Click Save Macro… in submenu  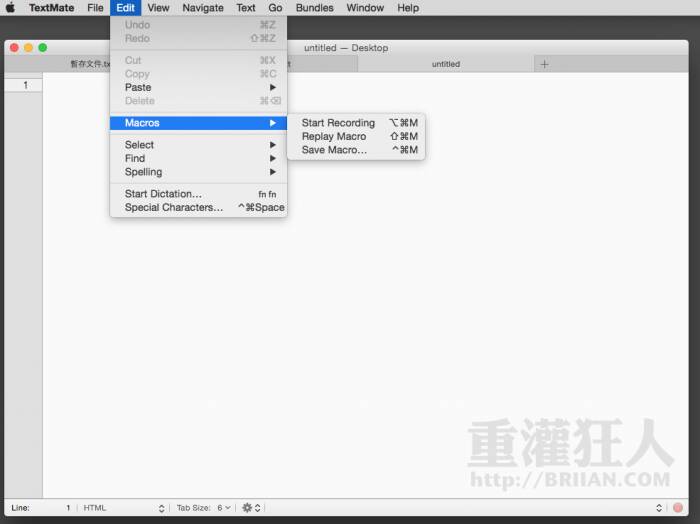(356, 150)
